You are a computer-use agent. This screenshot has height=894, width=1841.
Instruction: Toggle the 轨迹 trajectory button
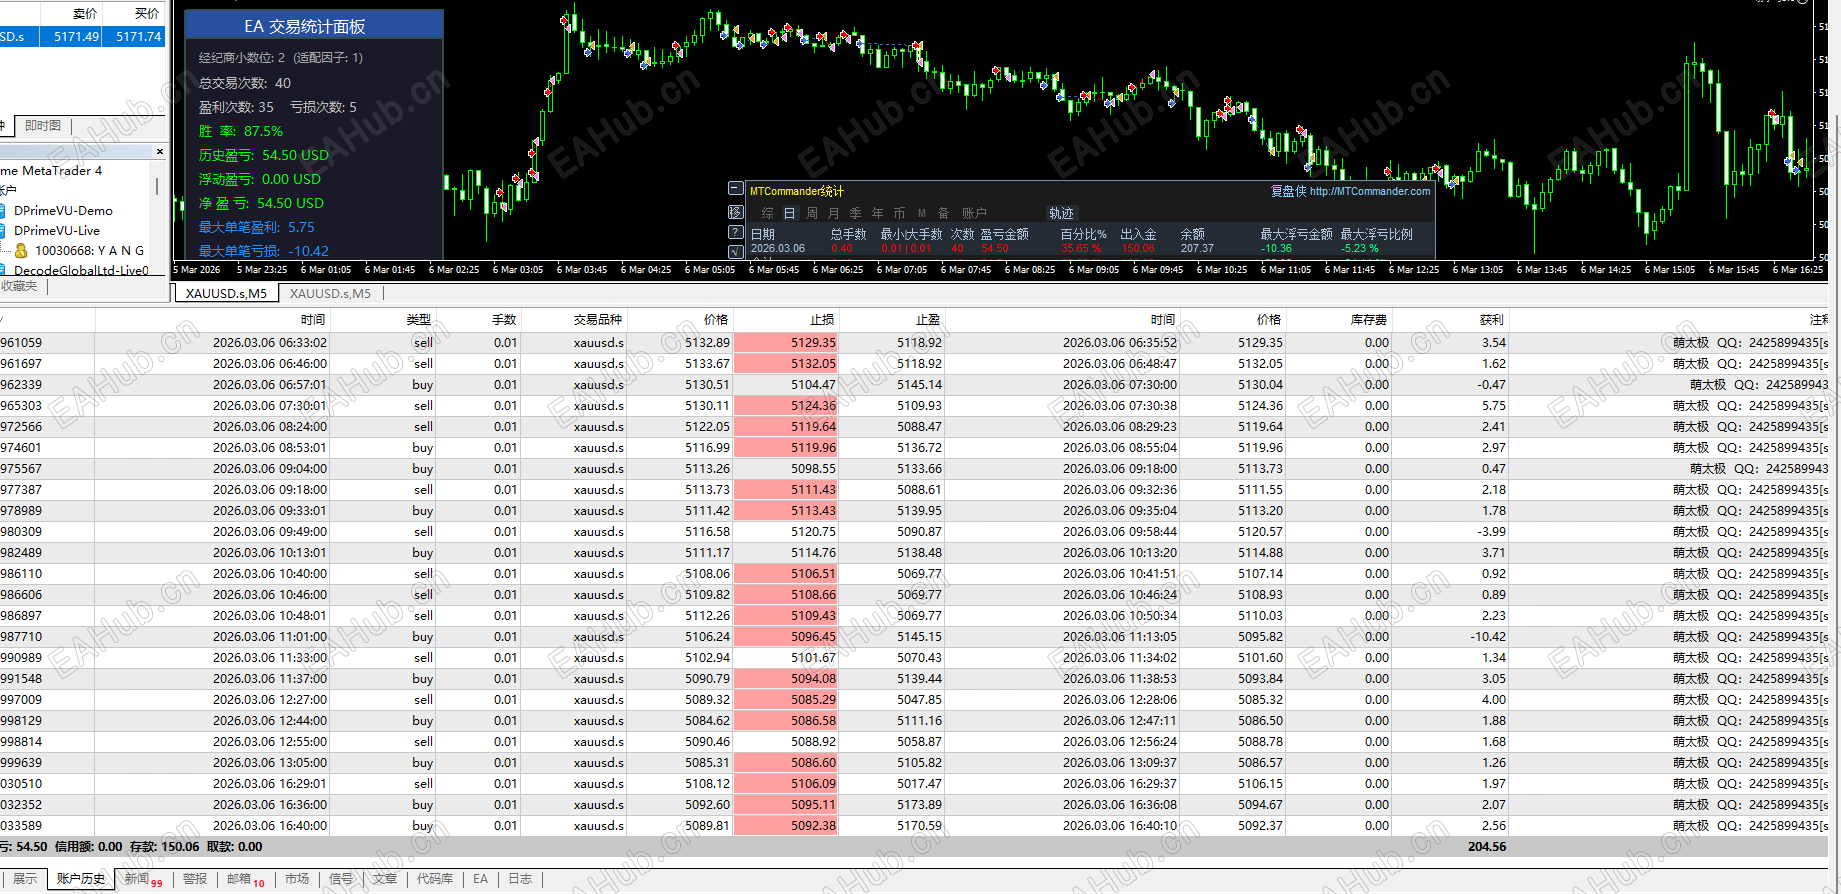tap(1061, 213)
